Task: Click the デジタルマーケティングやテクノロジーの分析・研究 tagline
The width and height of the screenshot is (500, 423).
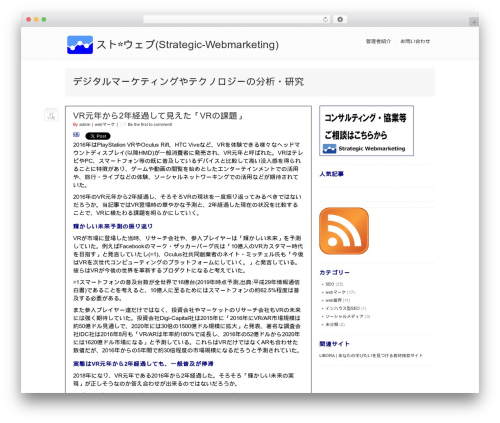Action: tap(188, 82)
